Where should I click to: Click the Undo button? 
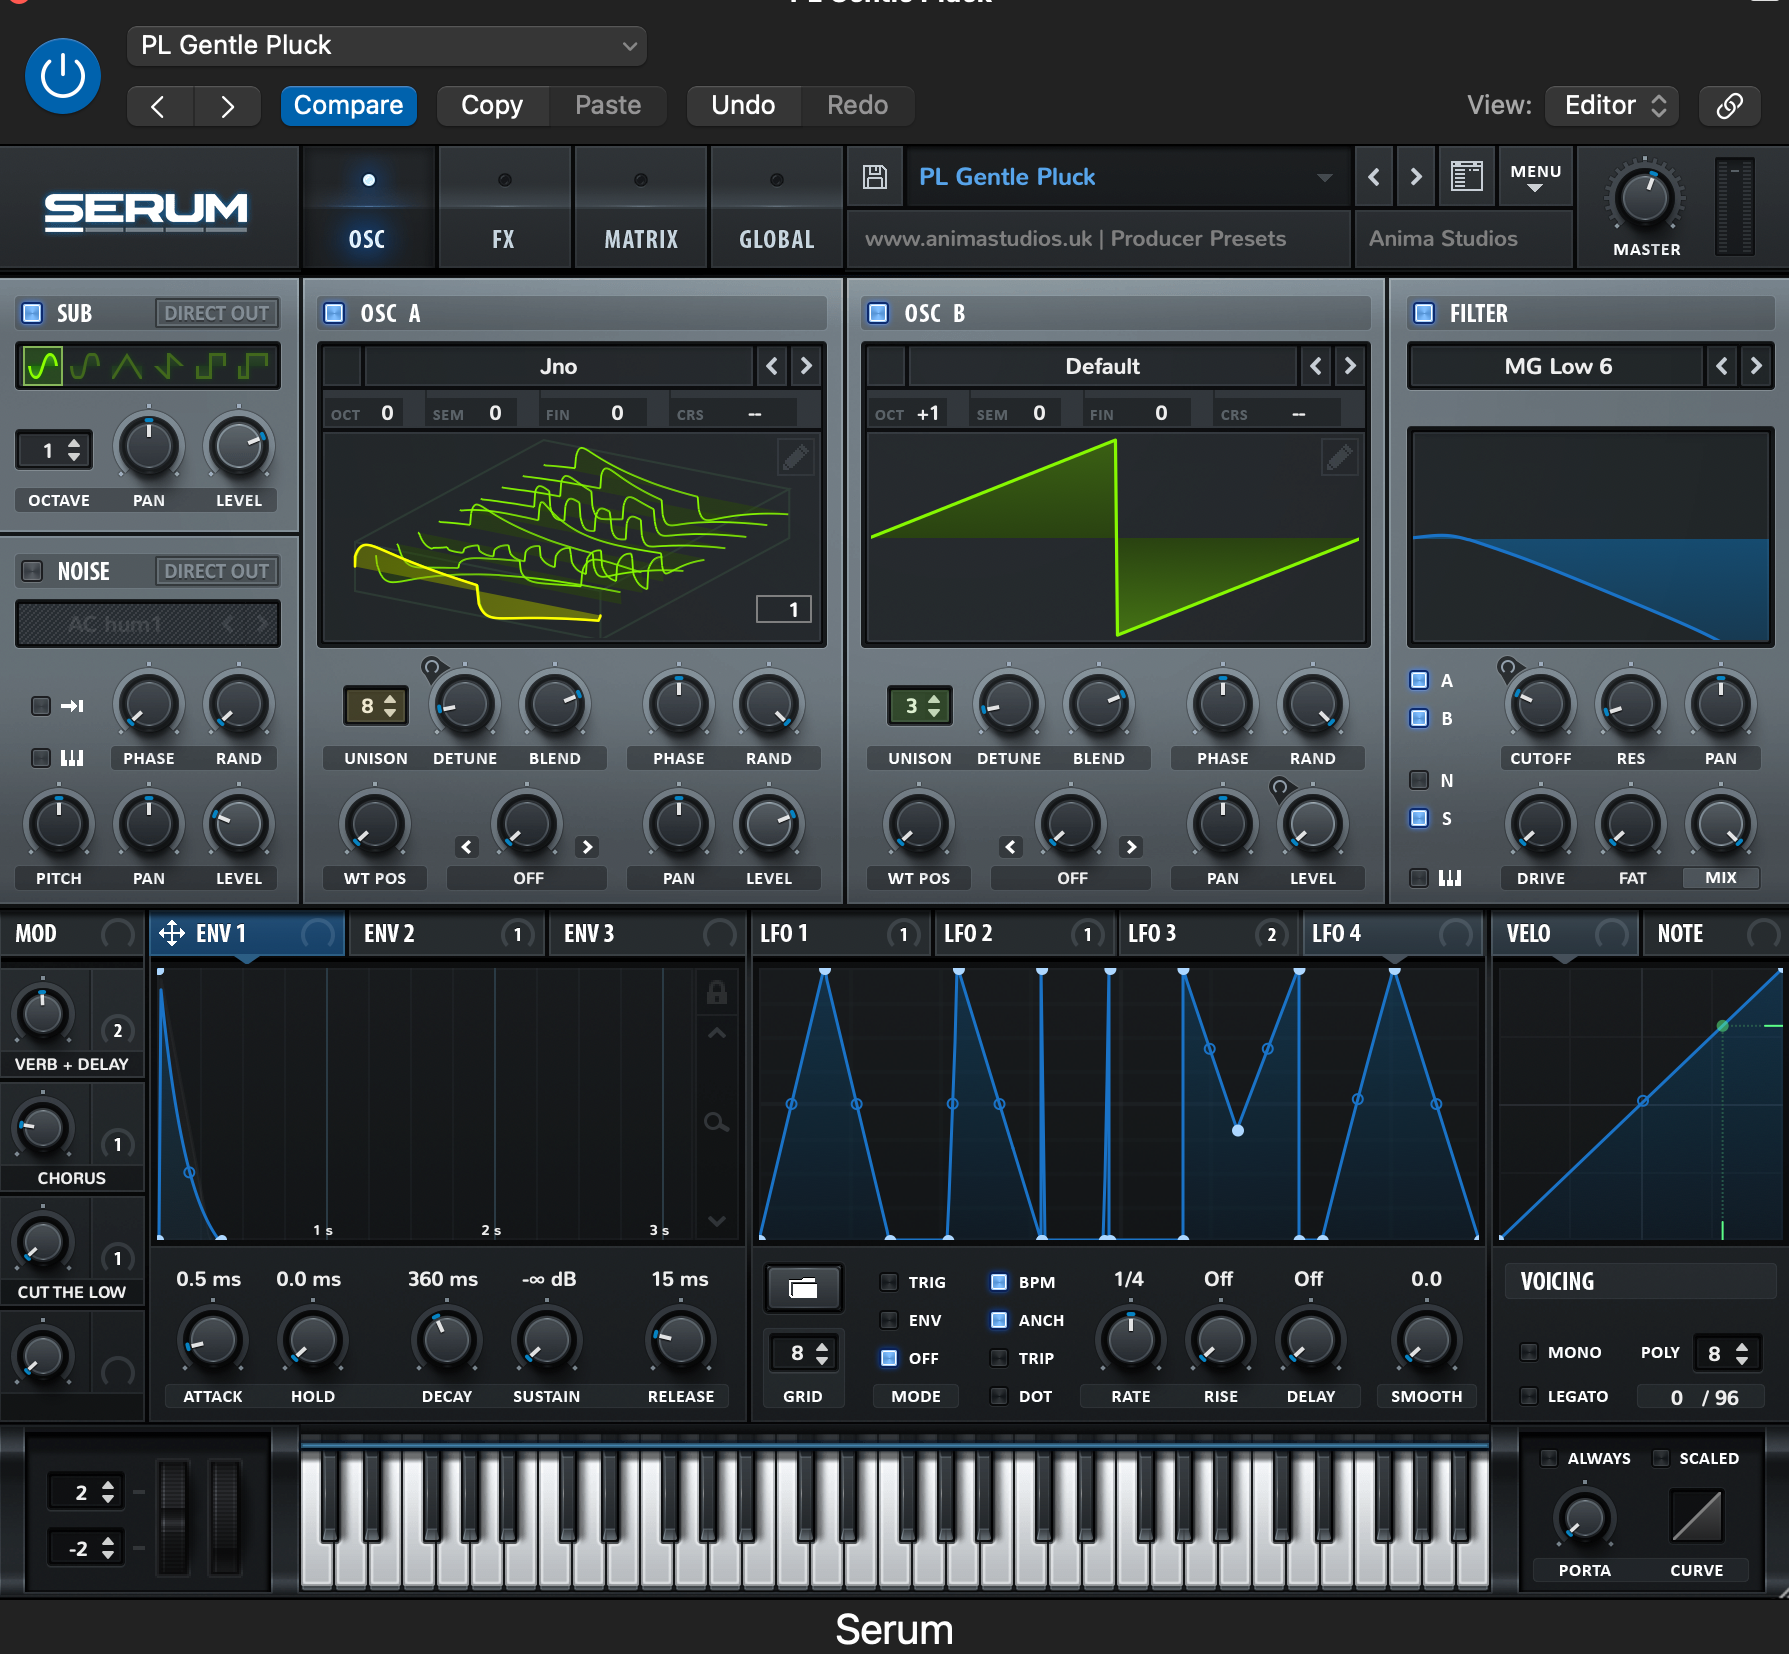coord(743,106)
